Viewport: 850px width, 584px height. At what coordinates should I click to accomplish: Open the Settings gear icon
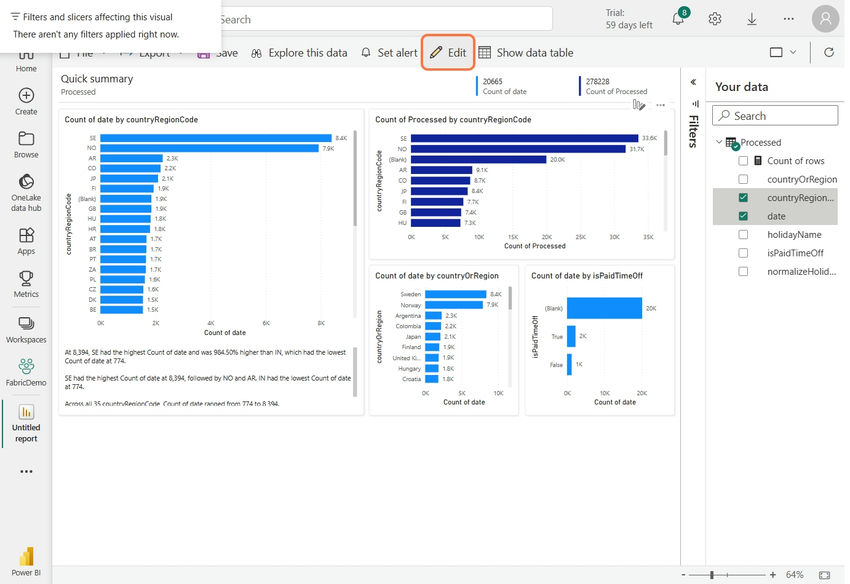pyautogui.click(x=714, y=19)
